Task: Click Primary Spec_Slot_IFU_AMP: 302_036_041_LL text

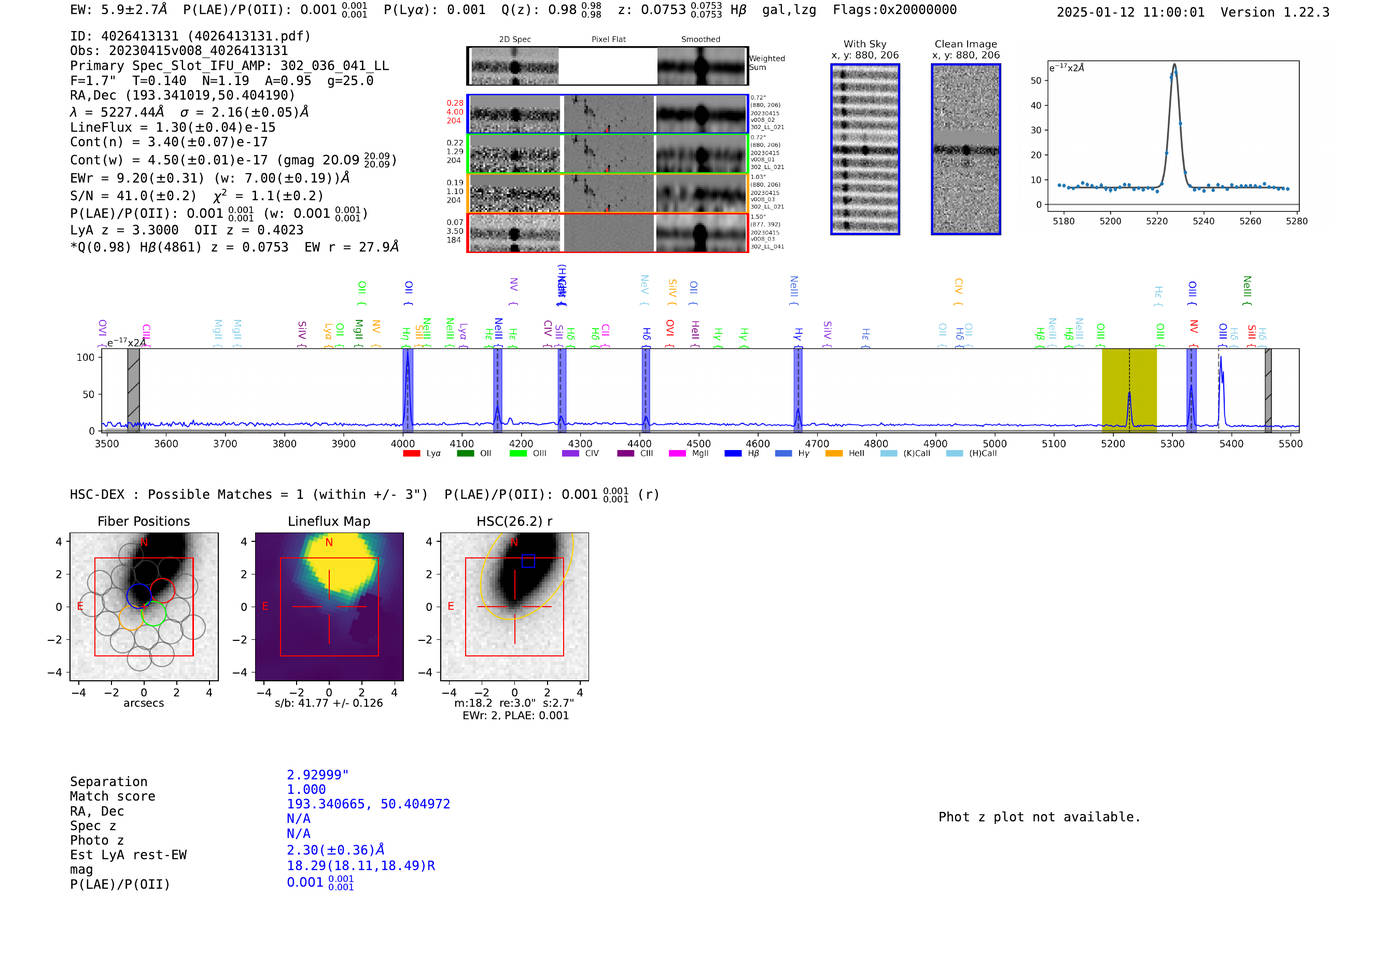Action: click(x=229, y=66)
